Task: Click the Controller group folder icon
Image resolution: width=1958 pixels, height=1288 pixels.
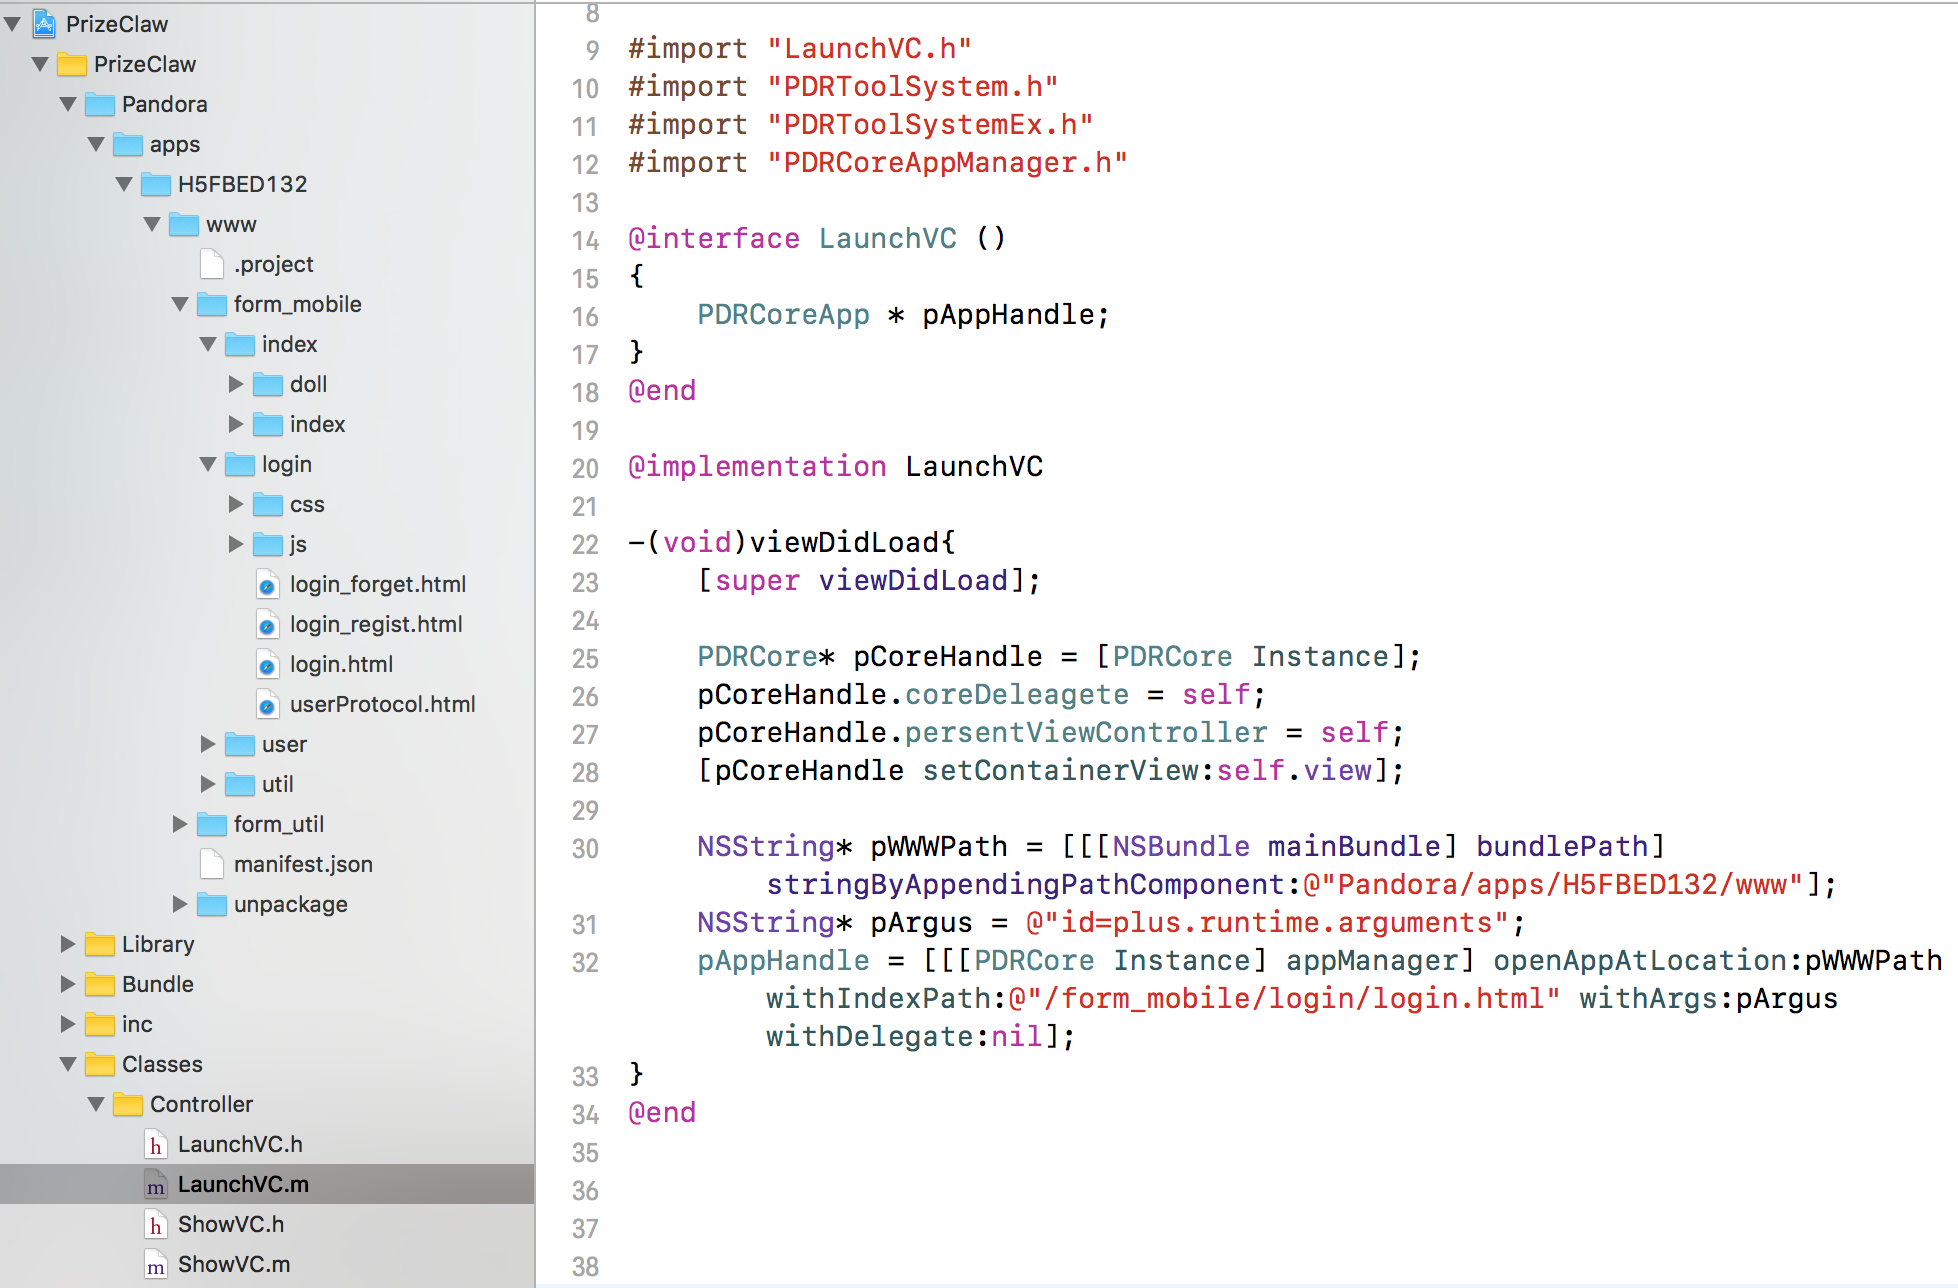Action: click(x=128, y=1104)
